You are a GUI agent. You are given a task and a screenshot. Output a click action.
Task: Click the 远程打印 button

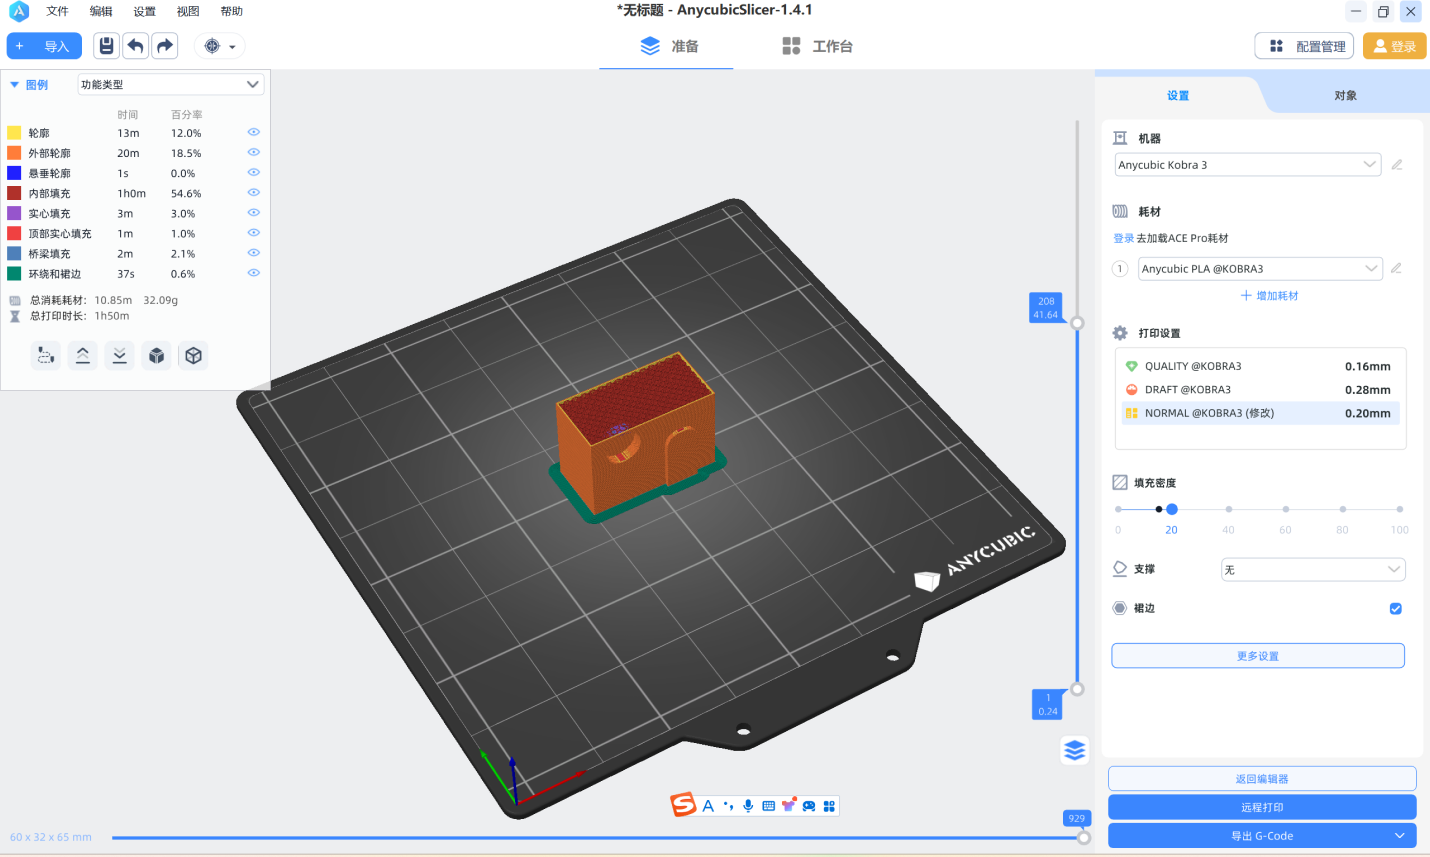click(x=1262, y=807)
